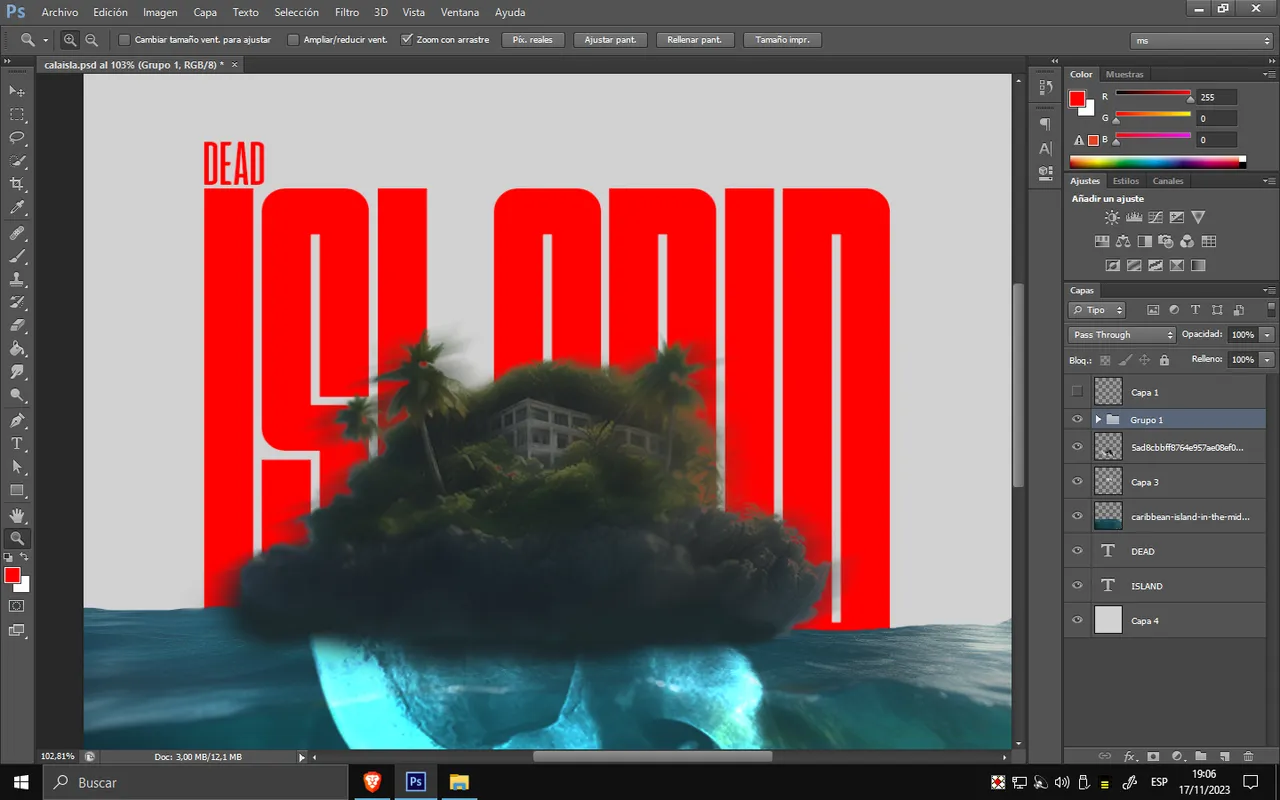This screenshot has width=1280, height=800.
Task: Select the Smudge tool
Action: pyautogui.click(x=17, y=373)
